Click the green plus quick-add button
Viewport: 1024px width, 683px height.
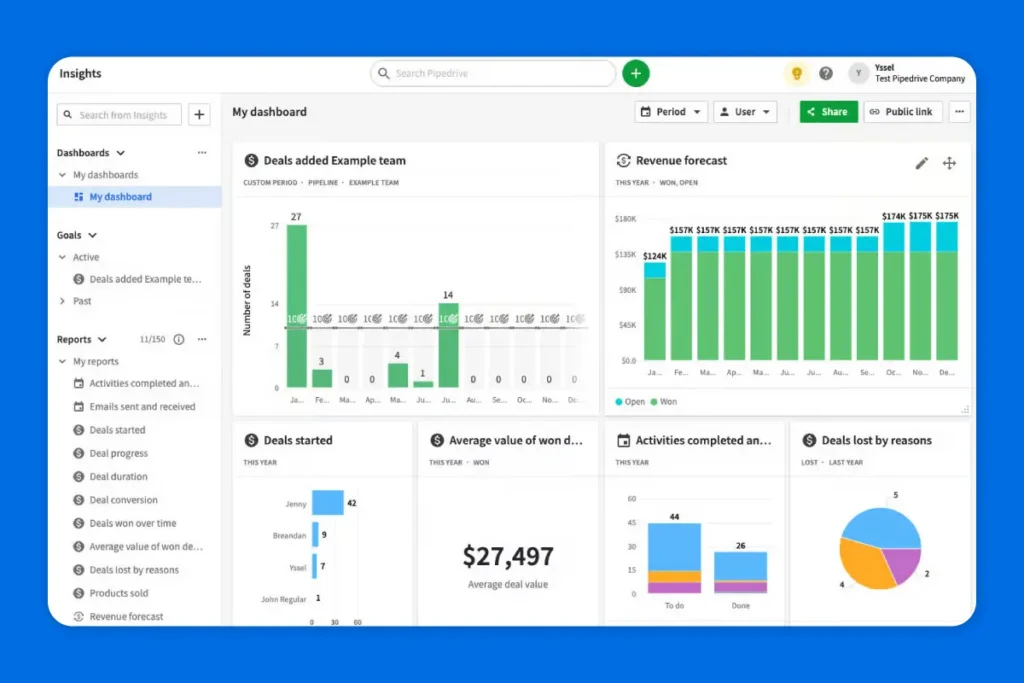point(635,73)
